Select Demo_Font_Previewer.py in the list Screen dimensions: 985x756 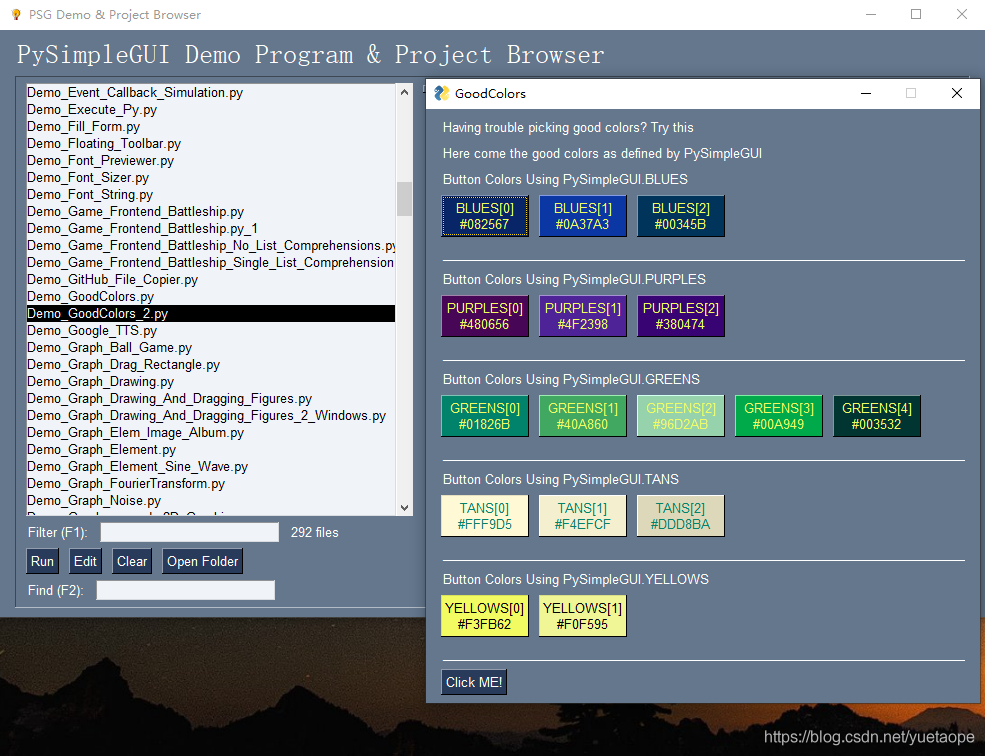(x=210, y=160)
